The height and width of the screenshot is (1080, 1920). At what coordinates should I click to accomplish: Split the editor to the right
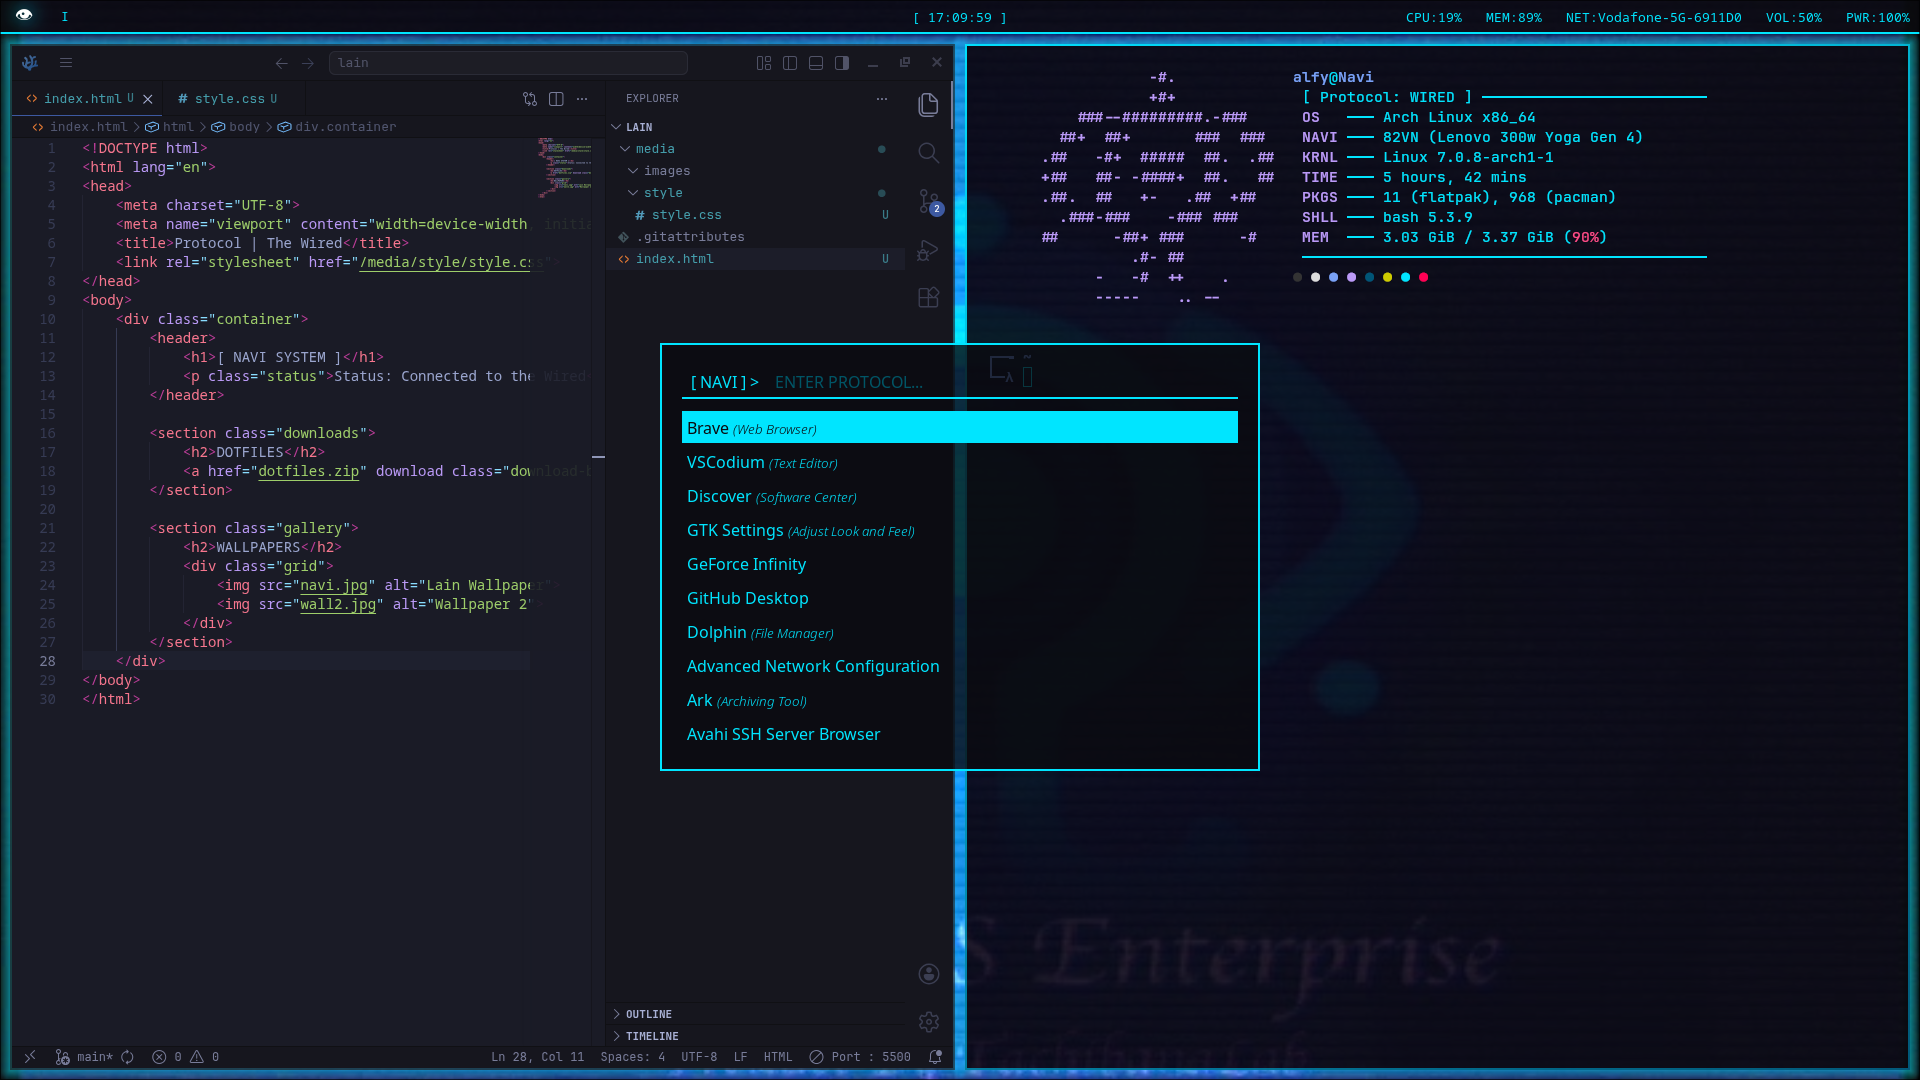(x=556, y=99)
